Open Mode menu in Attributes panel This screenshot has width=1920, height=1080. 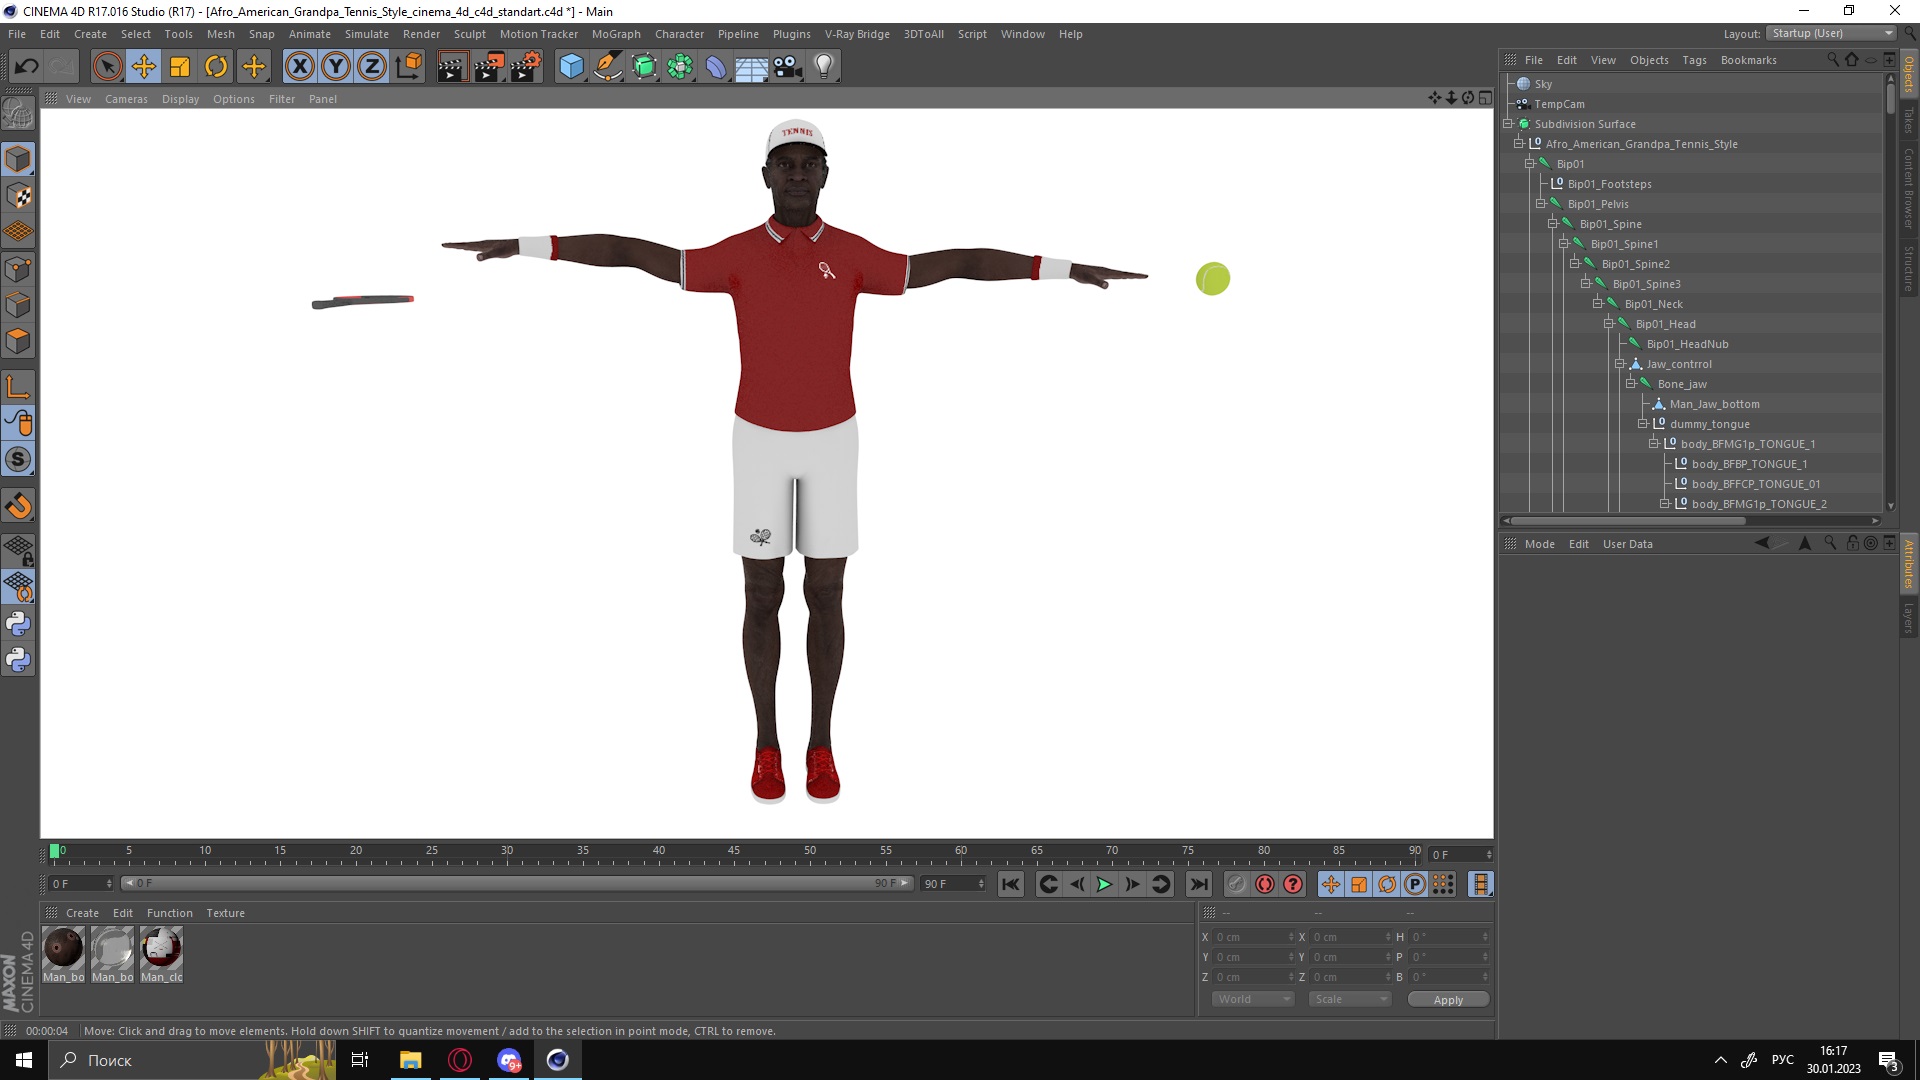point(1539,544)
